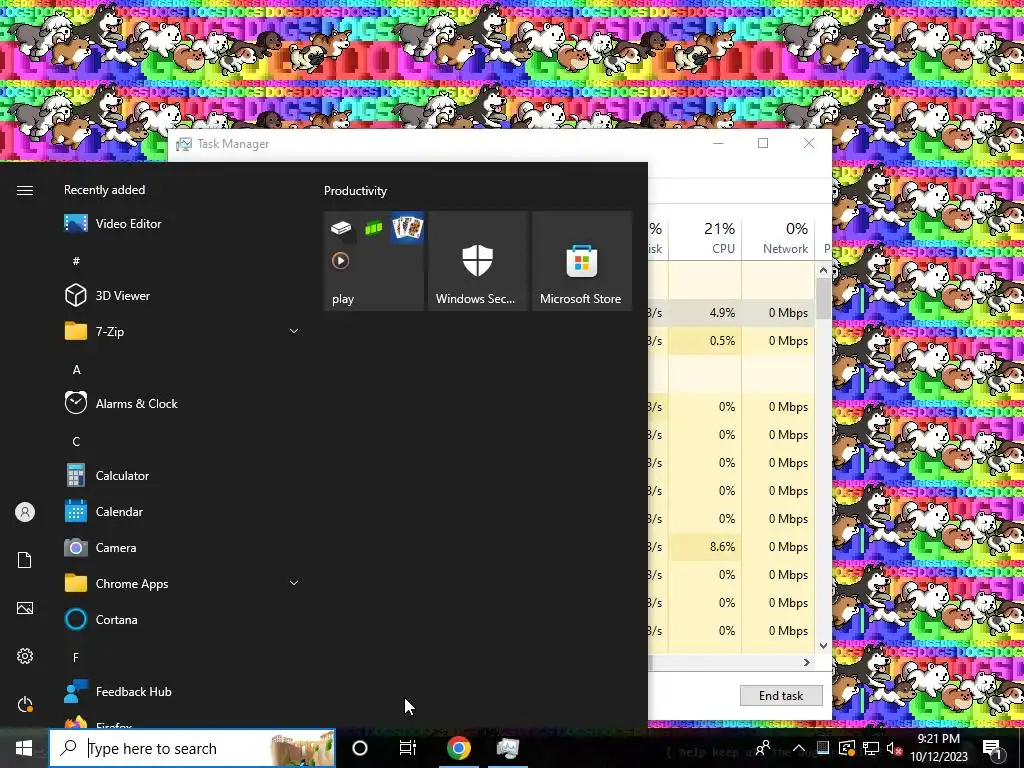
Task: Open Pictures from Start sidebar
Action: pos(25,608)
